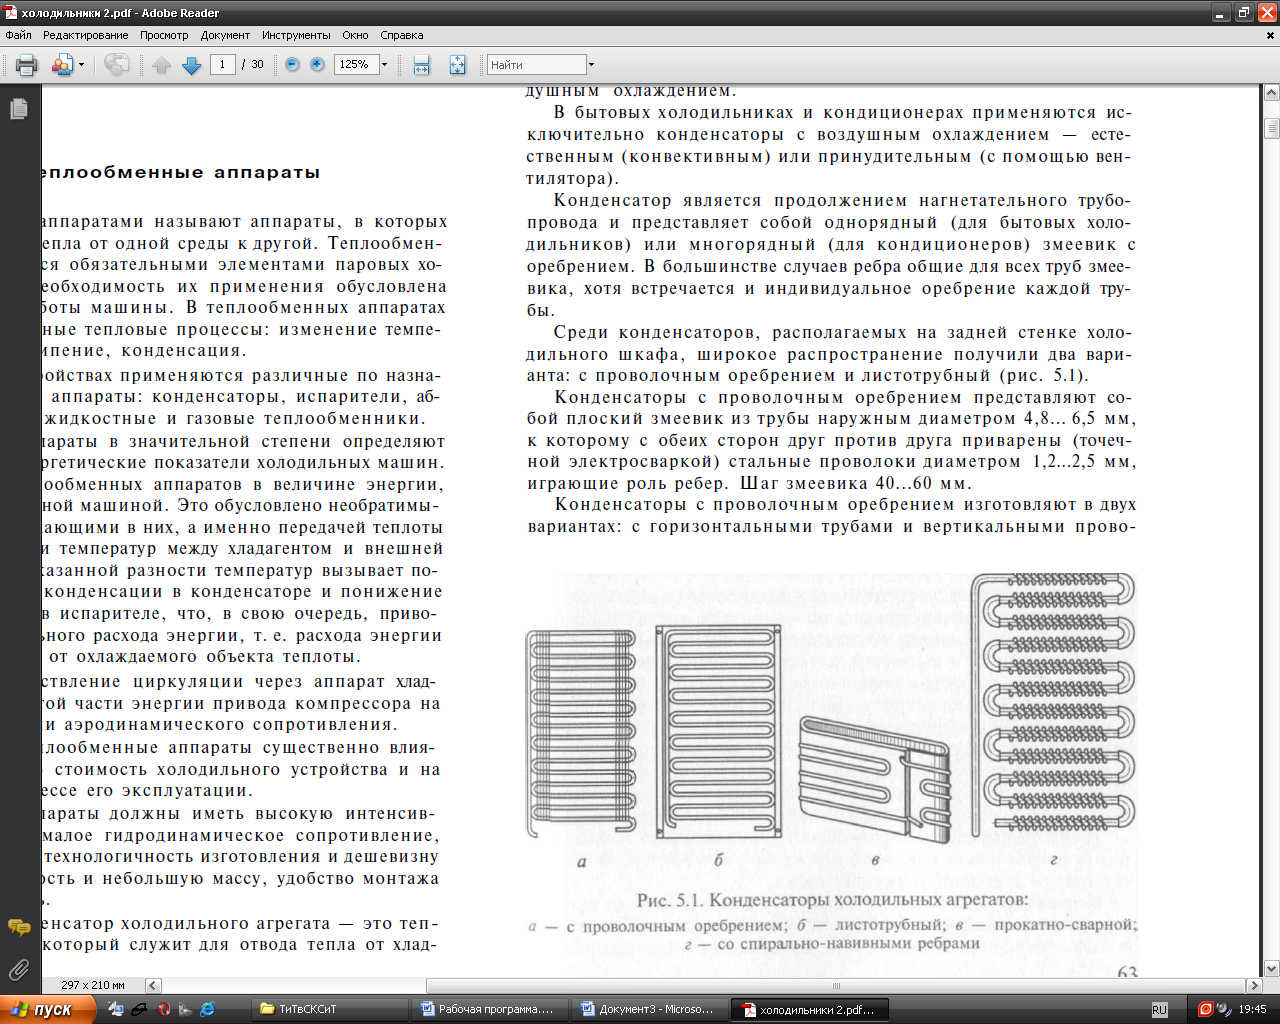Click the horizontal scrollbar right arrow
Viewport: 1280px width, 1024px height.
1254,985
